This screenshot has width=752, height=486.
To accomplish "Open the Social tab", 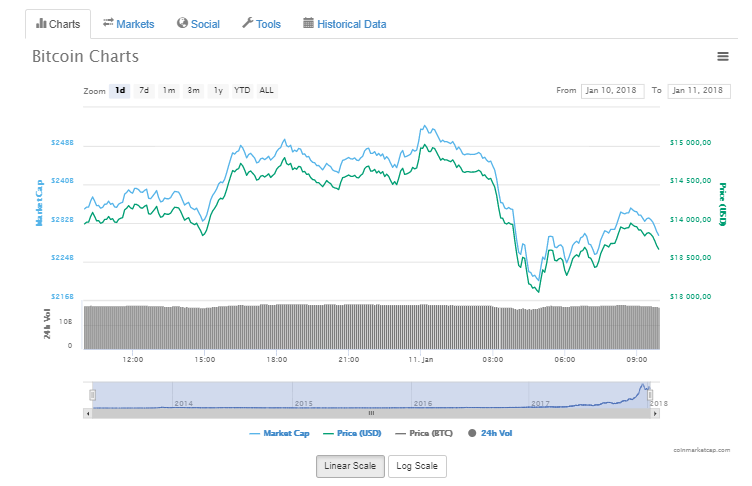I will coord(198,24).
